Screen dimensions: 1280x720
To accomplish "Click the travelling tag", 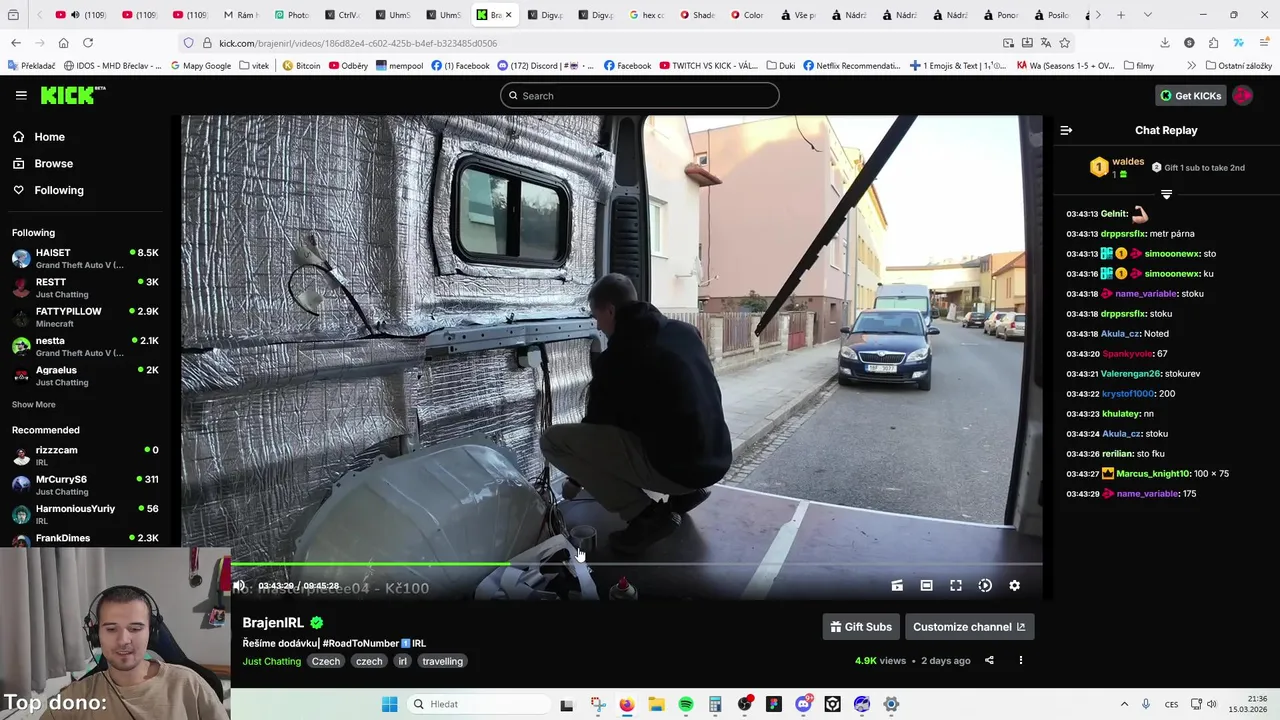I will click(x=442, y=661).
